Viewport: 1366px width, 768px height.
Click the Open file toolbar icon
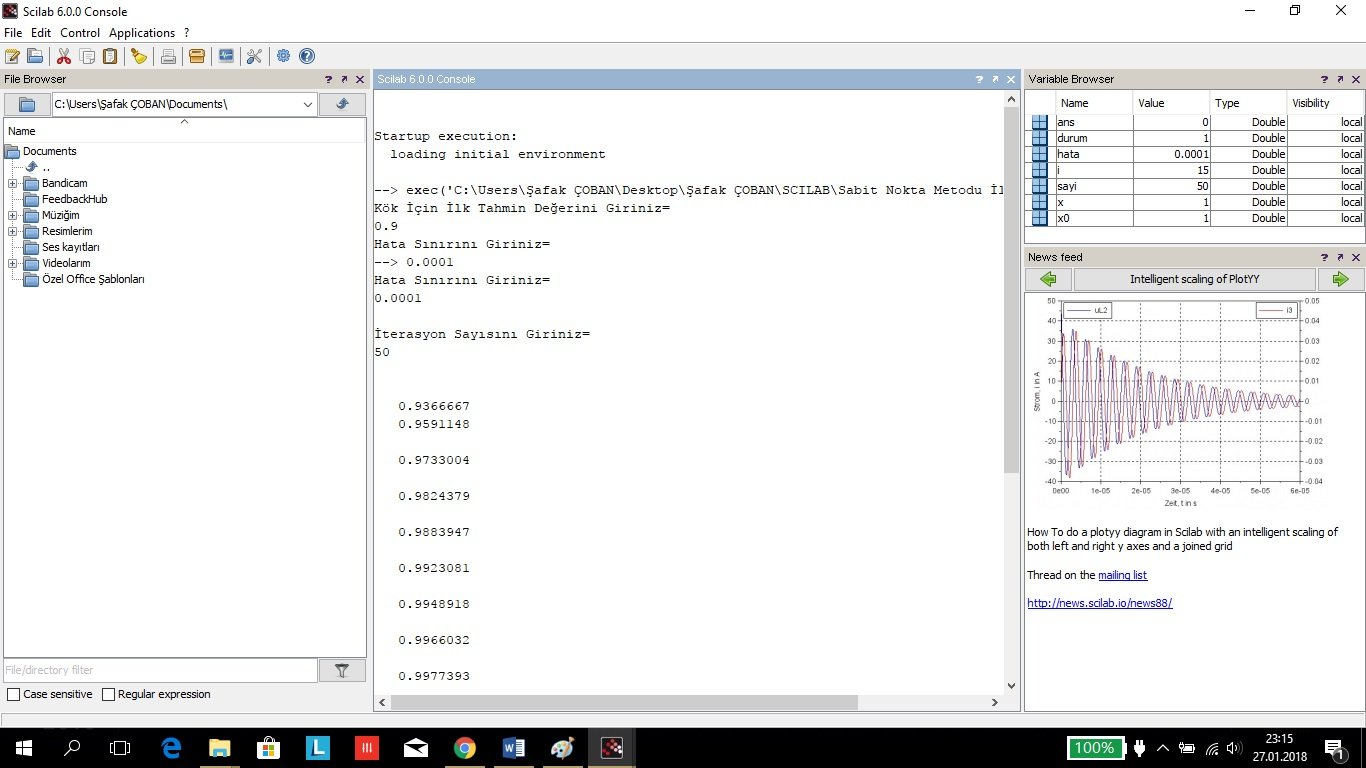click(35, 56)
